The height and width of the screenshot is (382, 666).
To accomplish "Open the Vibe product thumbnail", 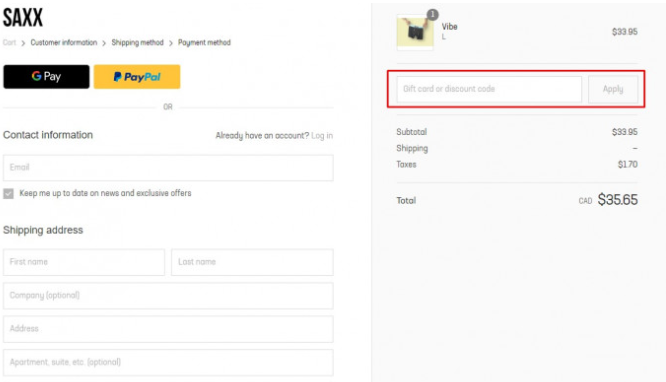I will pyautogui.click(x=415, y=32).
